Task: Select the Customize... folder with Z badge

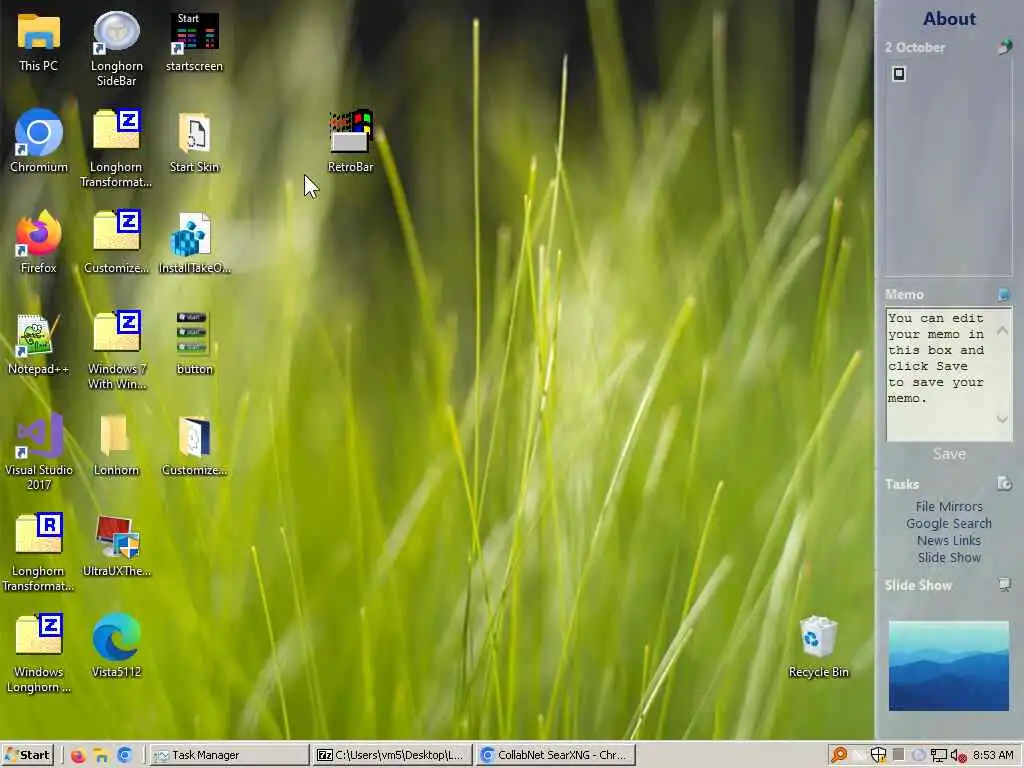Action: [x=116, y=242]
